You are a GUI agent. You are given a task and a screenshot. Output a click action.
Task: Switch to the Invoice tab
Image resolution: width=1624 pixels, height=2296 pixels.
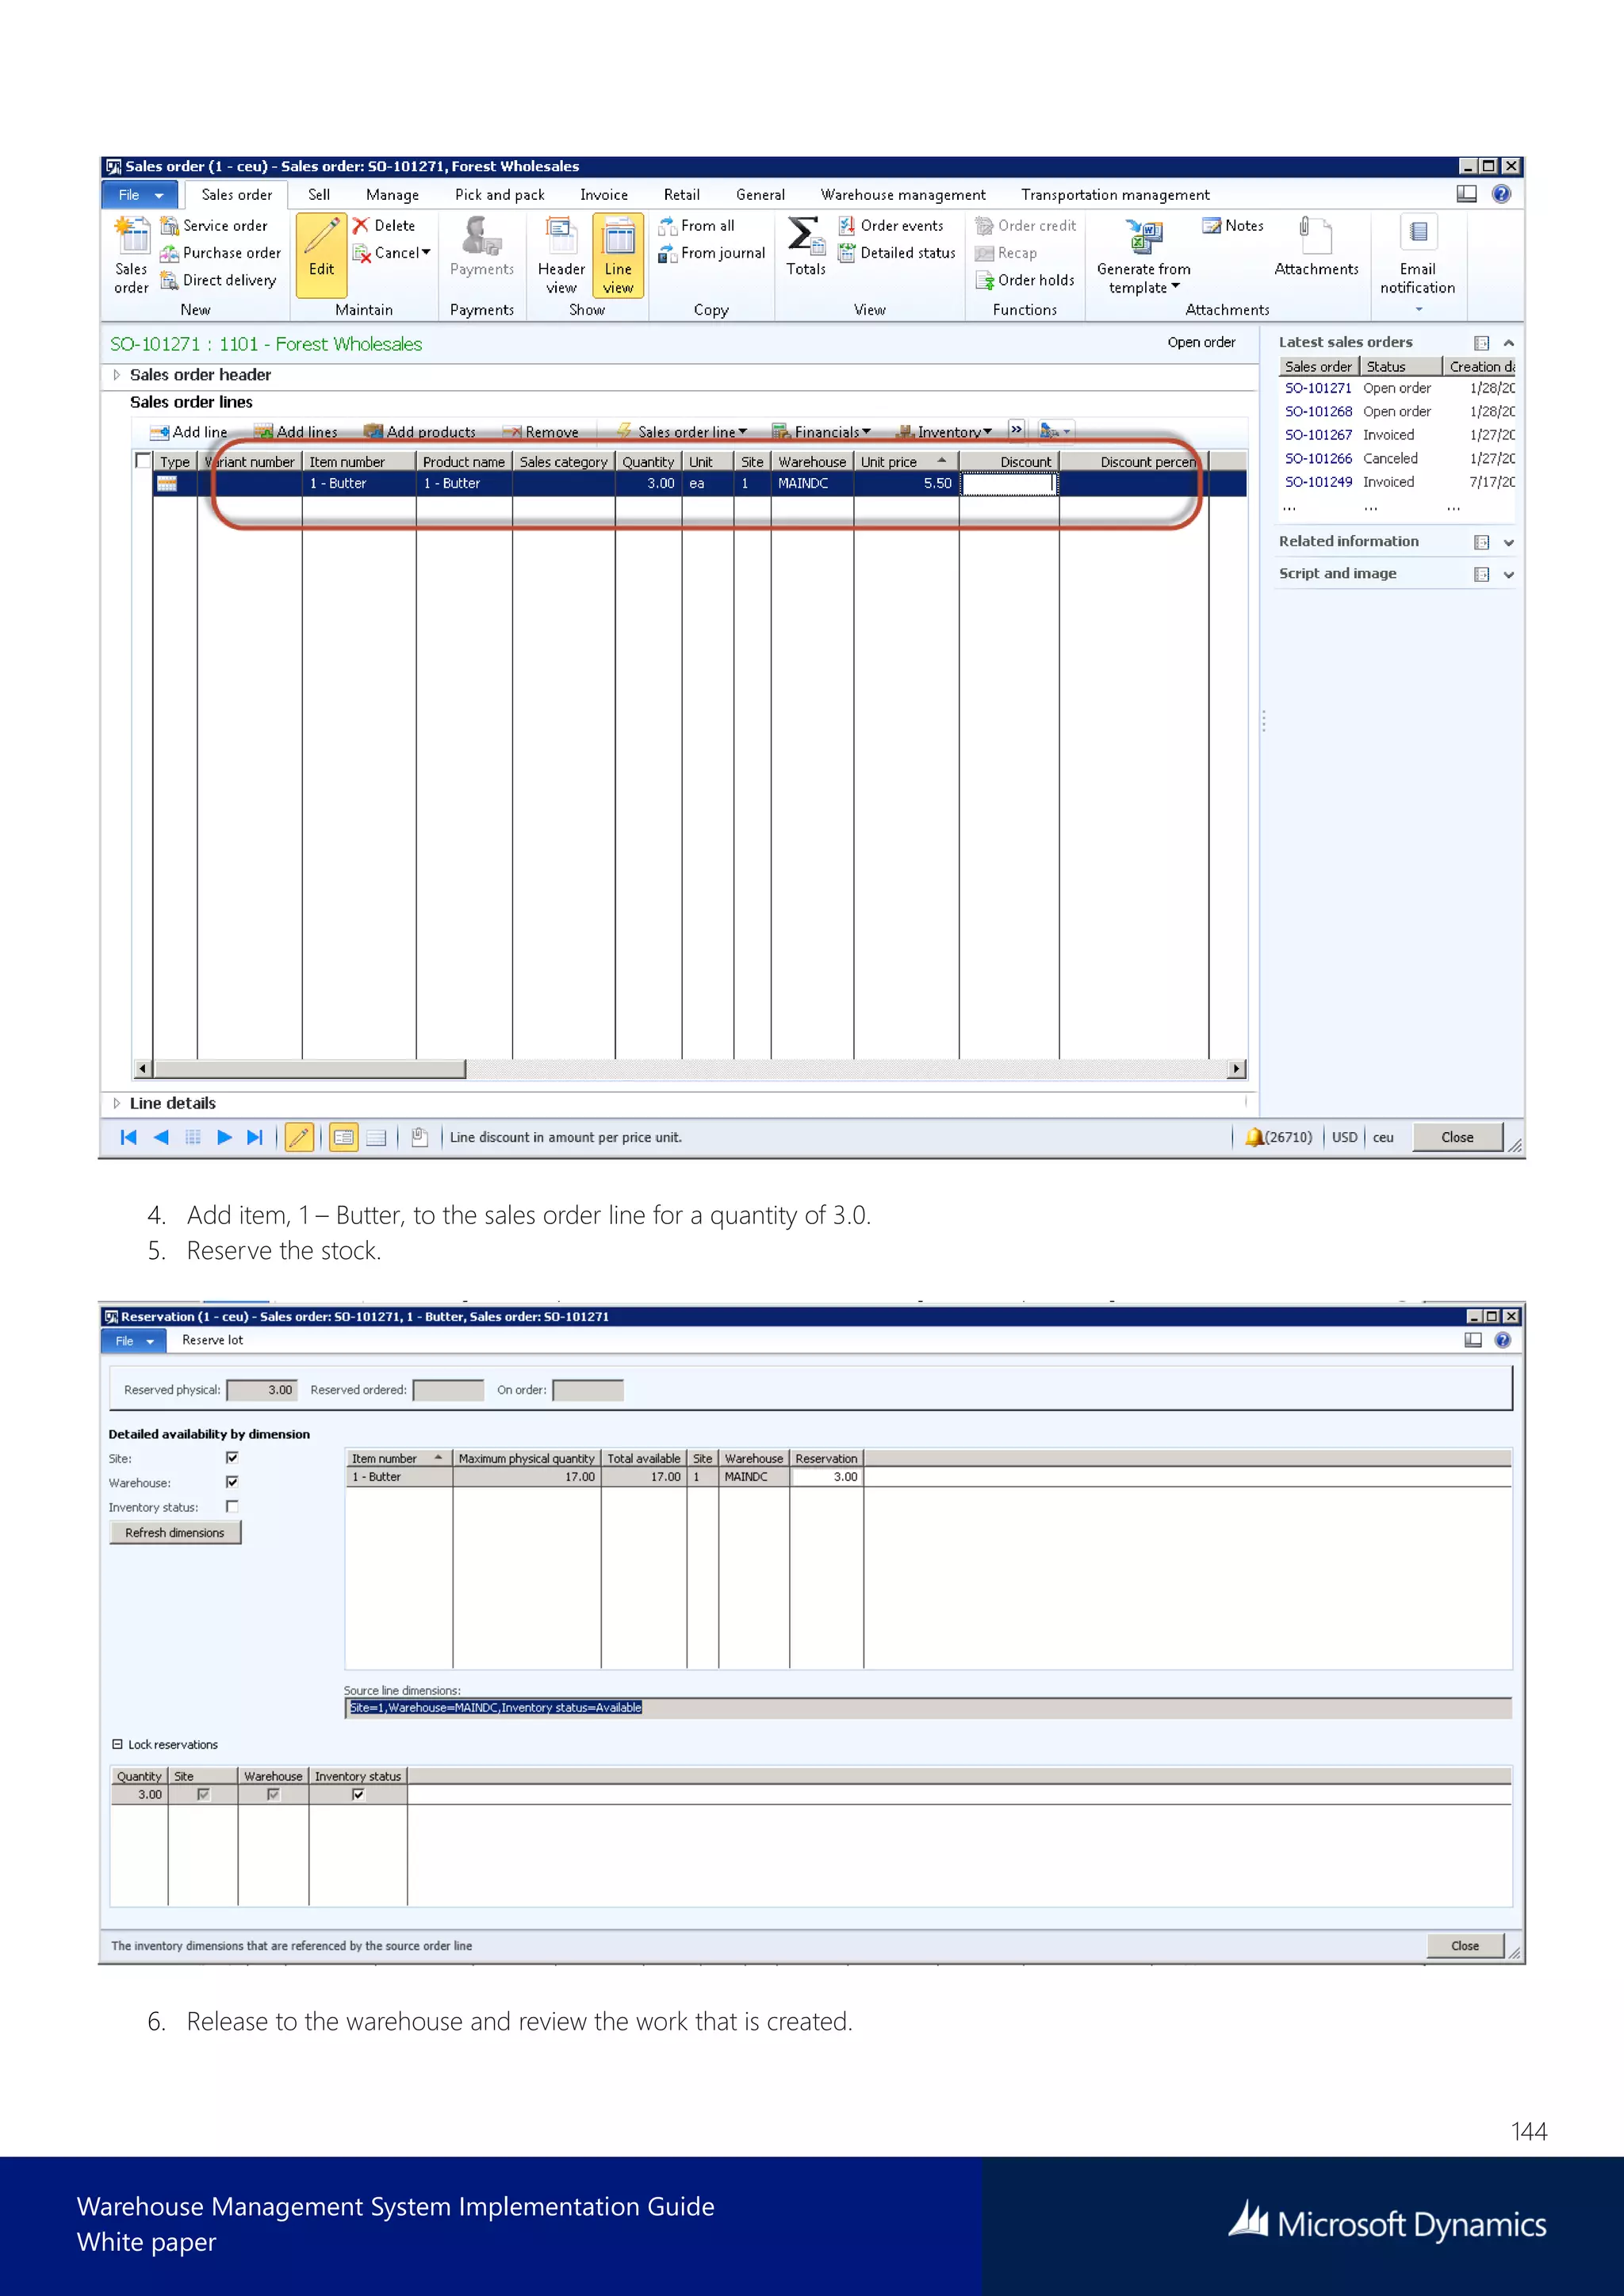tap(604, 194)
